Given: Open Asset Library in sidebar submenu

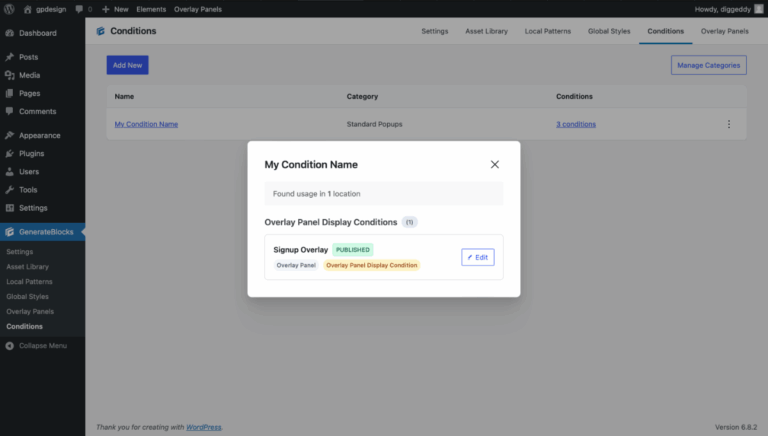Looking at the screenshot, I should click(27, 266).
